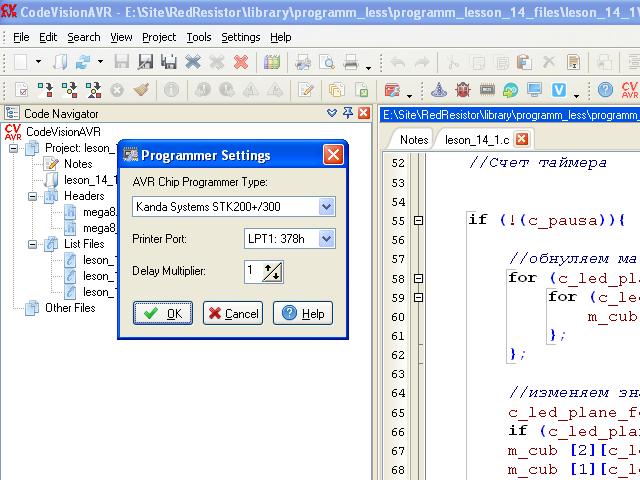
Task: Collapse the Headers tree node
Action: pyautogui.click(x=31, y=197)
